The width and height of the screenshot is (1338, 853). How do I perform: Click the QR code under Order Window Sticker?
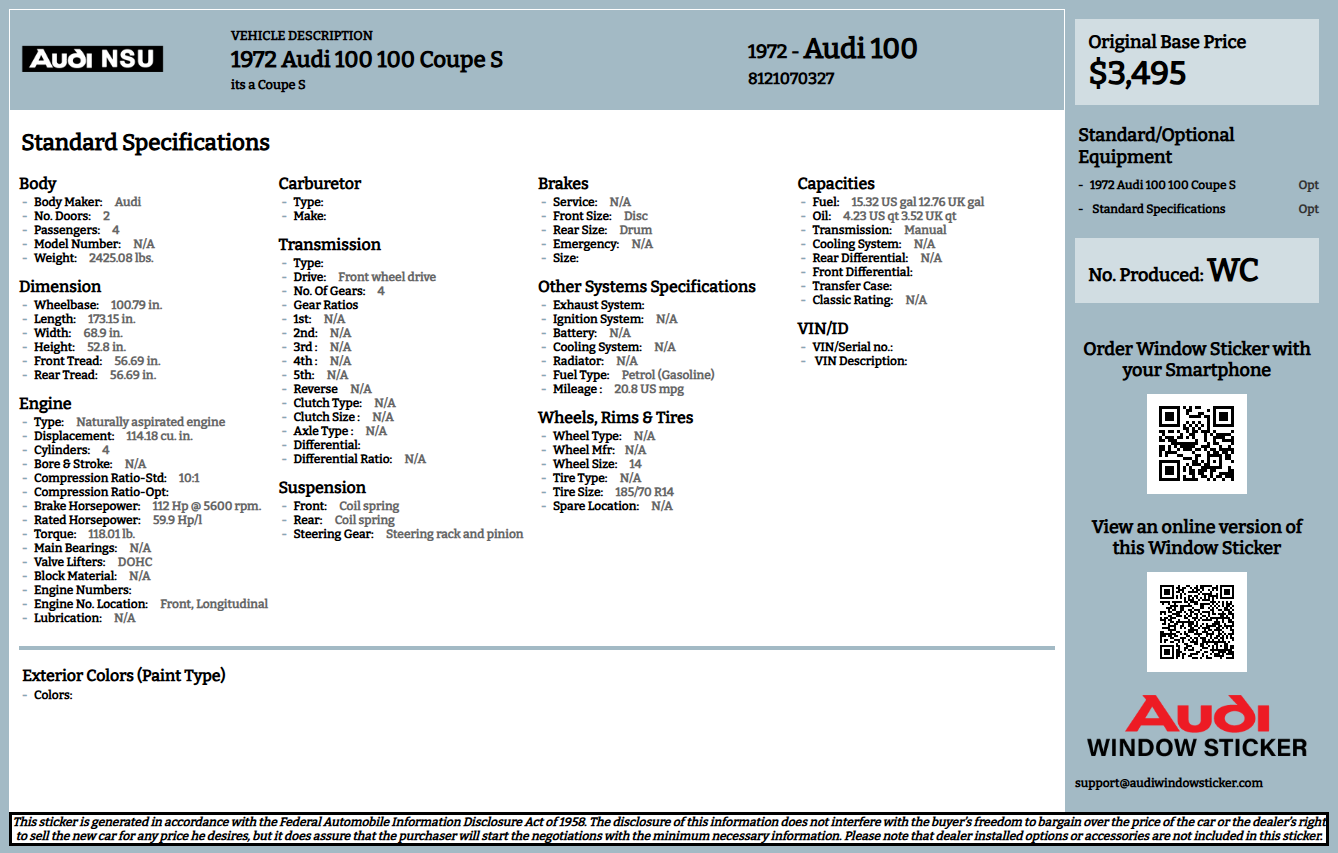(1196, 443)
